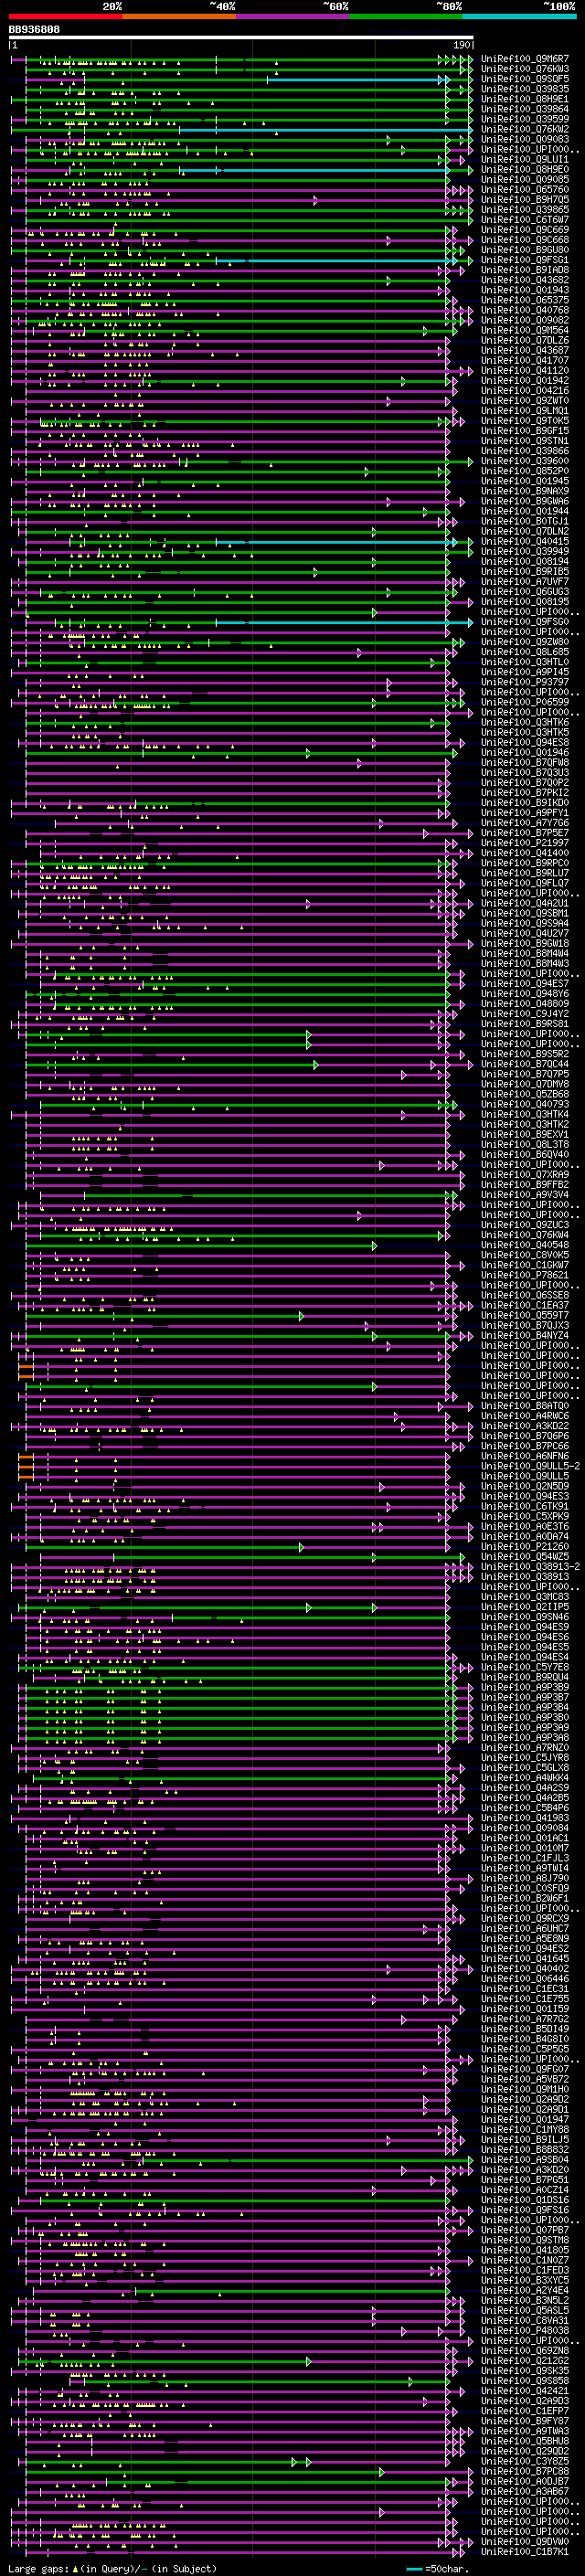The height and width of the screenshot is (2576, 585).
Task: Open hit UniRef100_Q9M6R7
Action: 525,59
